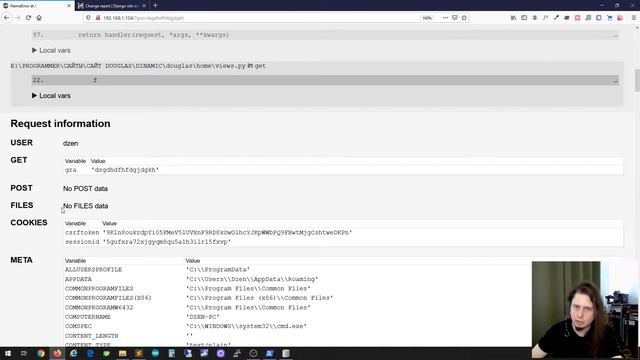The image size is (640, 360).
Task: Click the shopping cart extension icon
Action: (609, 18)
